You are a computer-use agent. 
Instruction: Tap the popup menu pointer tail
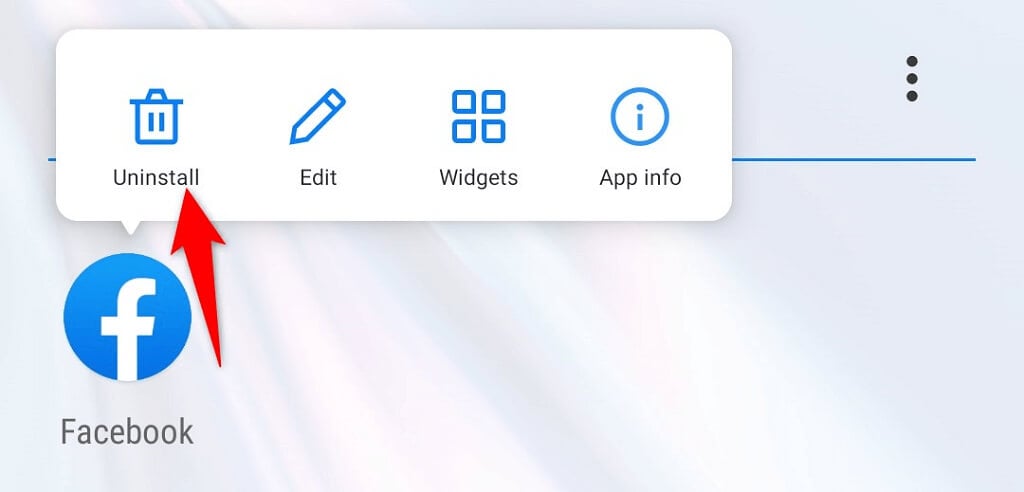(131, 227)
